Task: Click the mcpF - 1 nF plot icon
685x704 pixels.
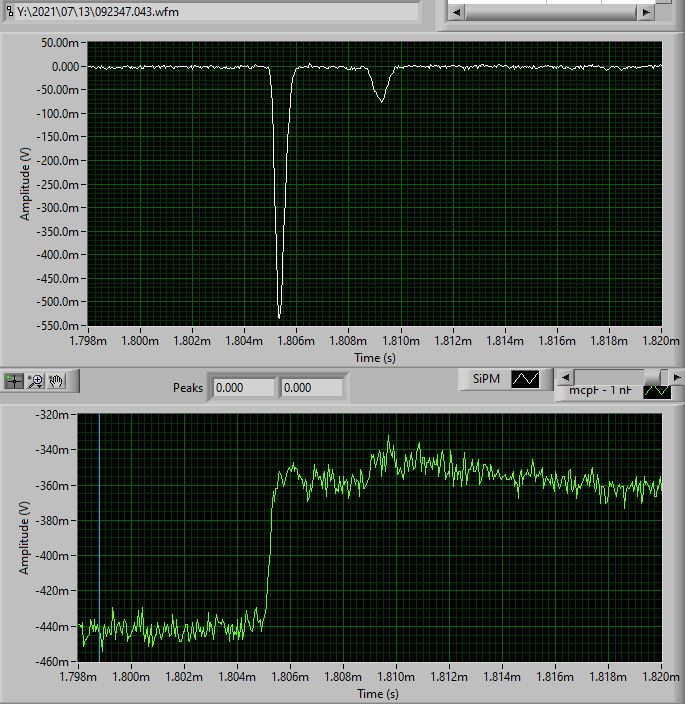Action: [x=657, y=392]
